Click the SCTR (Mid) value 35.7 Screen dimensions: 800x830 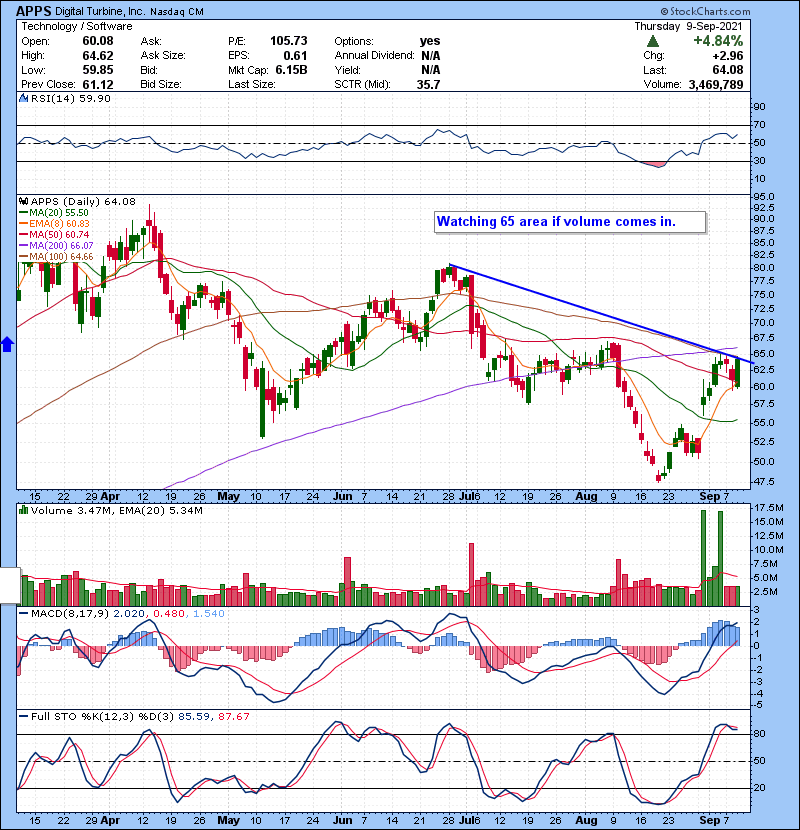tap(428, 84)
